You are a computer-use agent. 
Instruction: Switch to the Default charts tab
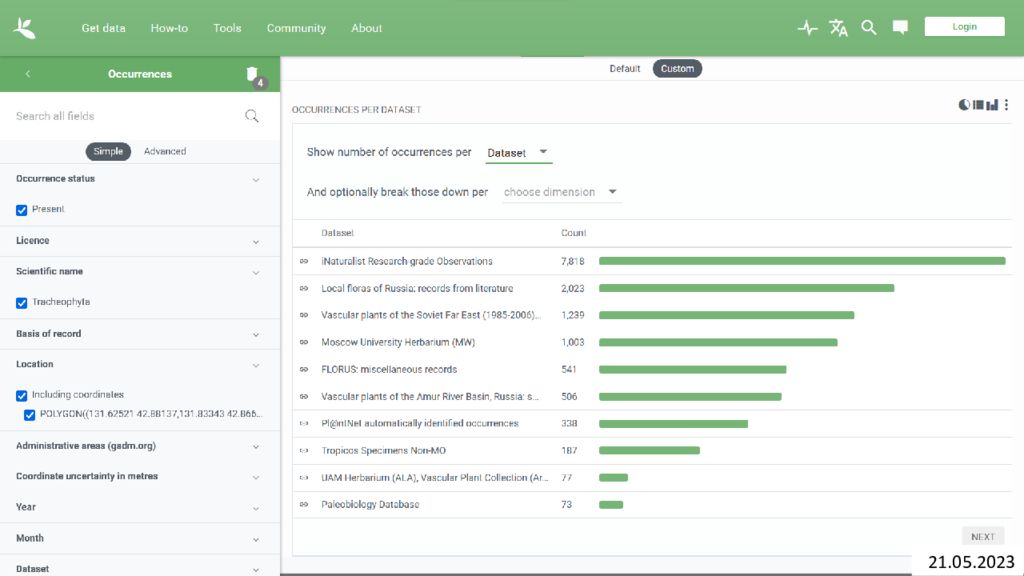(624, 69)
